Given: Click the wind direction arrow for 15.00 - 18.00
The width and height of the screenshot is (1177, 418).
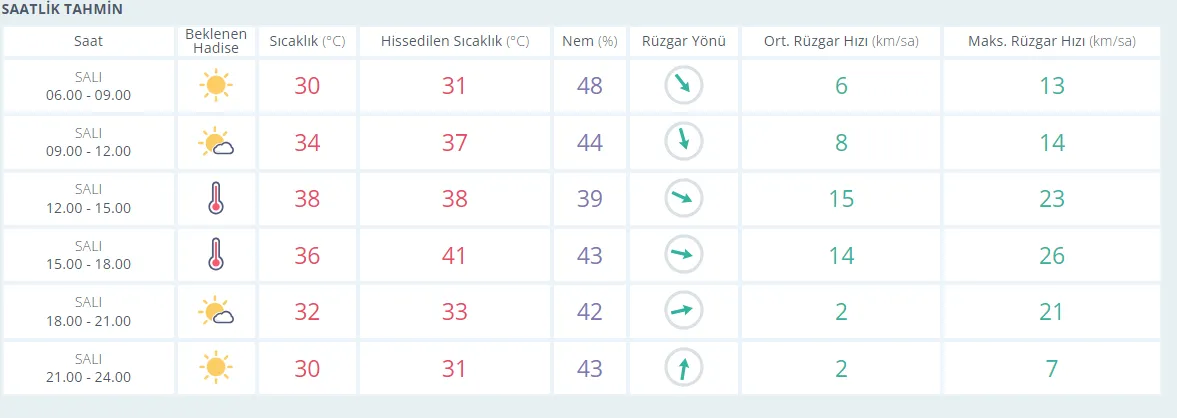Looking at the screenshot, I should [x=684, y=255].
